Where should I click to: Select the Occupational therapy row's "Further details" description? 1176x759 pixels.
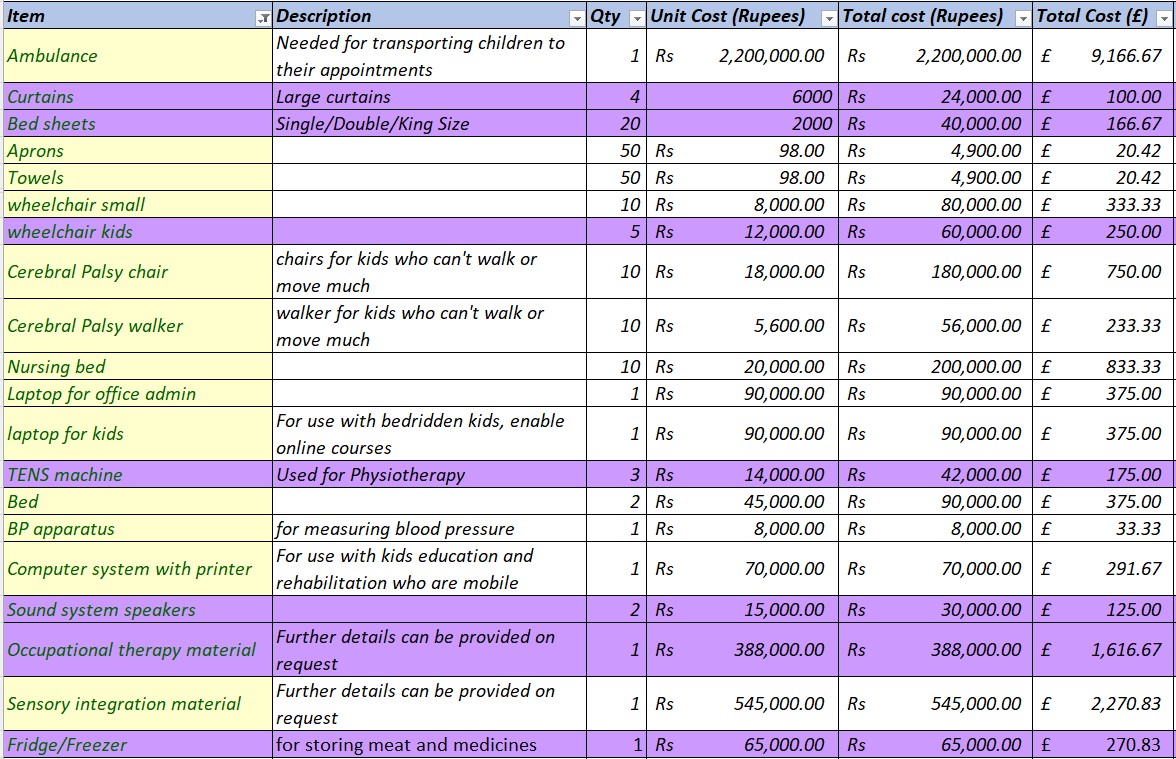pyautogui.click(x=429, y=650)
